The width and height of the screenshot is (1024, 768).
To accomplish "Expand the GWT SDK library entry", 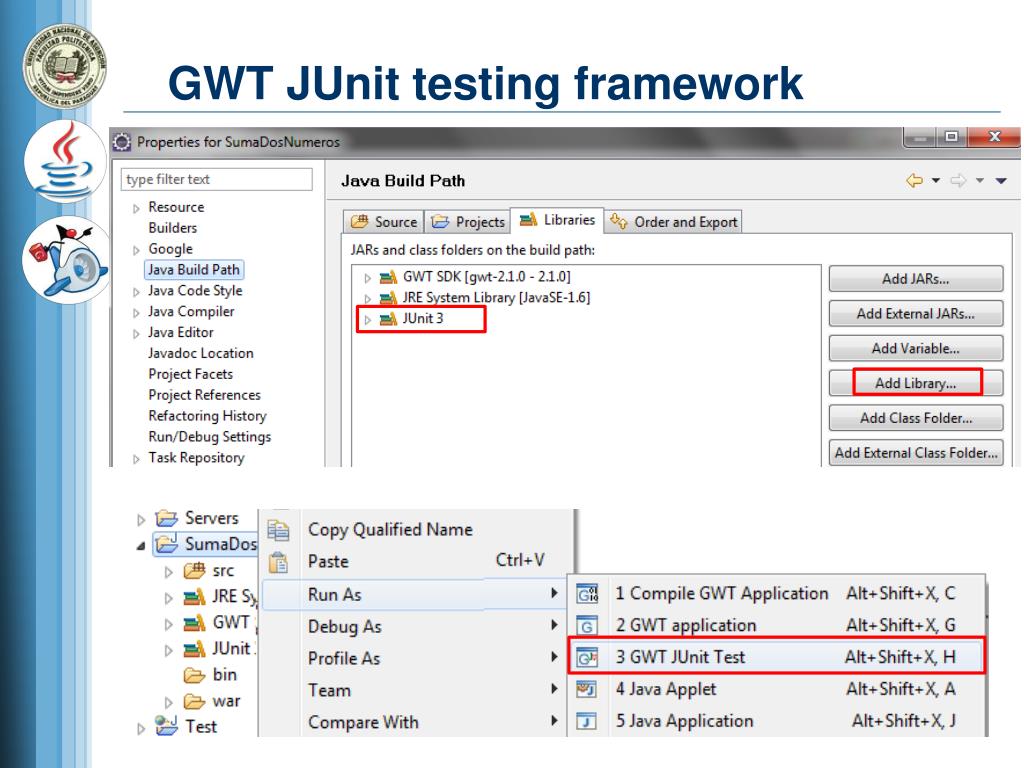I will tap(368, 278).
